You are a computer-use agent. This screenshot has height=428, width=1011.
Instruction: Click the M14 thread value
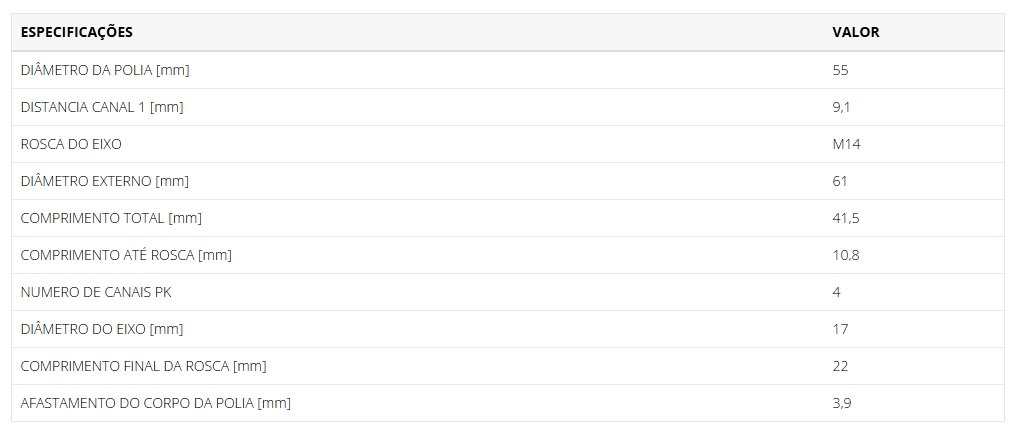pos(846,144)
